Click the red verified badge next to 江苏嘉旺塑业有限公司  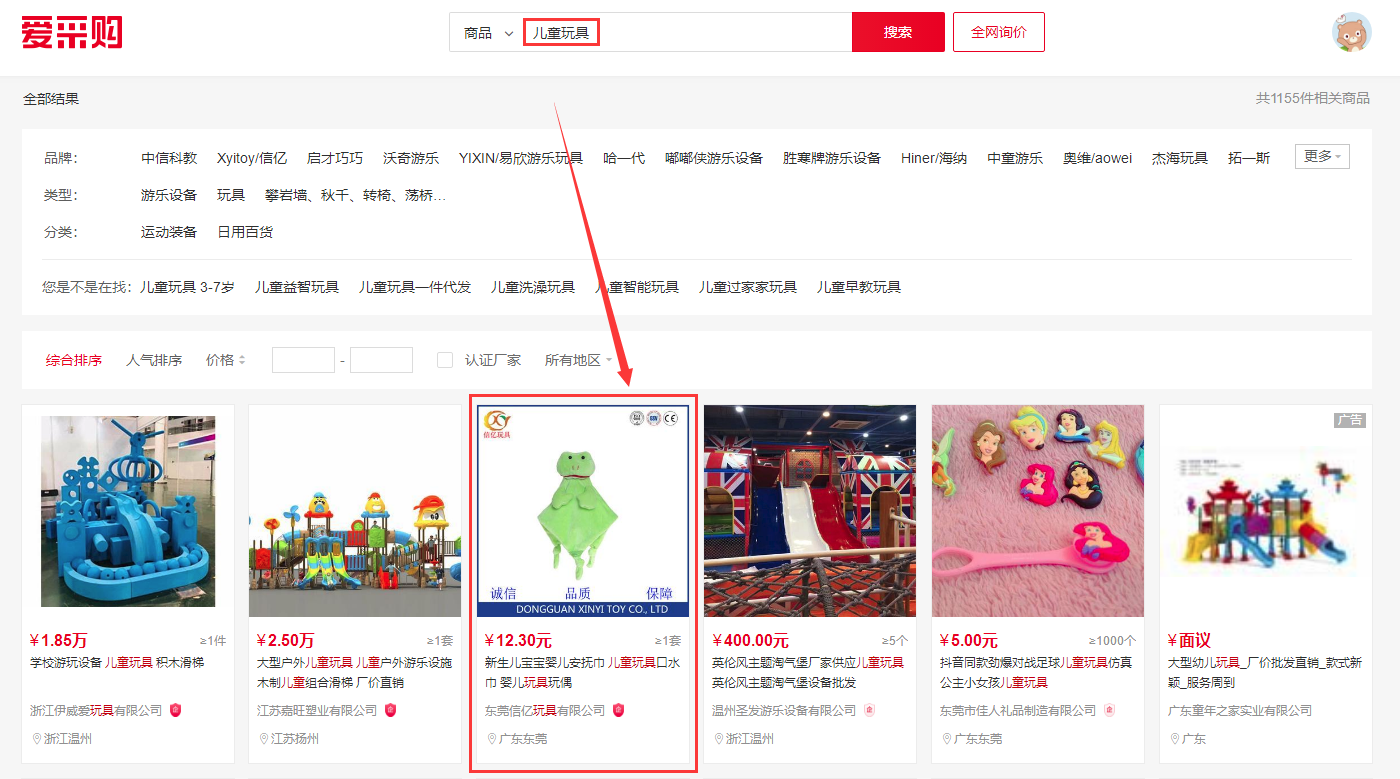391,710
